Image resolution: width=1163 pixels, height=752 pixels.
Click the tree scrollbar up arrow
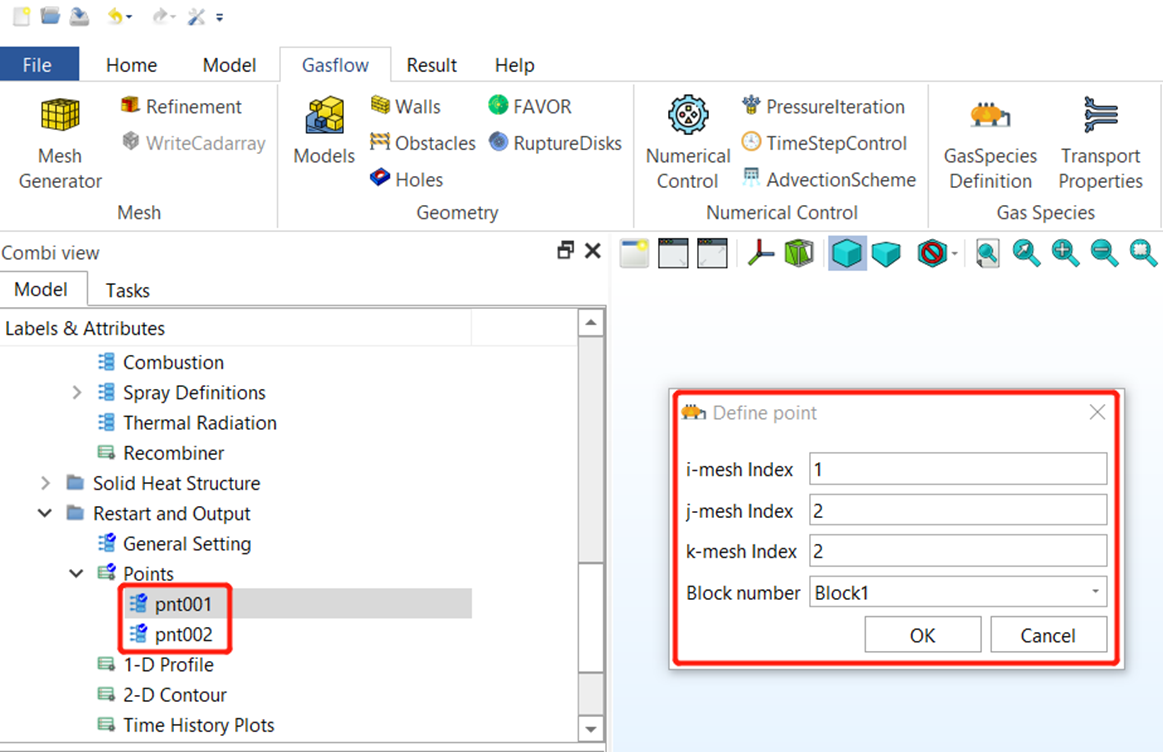(x=591, y=323)
